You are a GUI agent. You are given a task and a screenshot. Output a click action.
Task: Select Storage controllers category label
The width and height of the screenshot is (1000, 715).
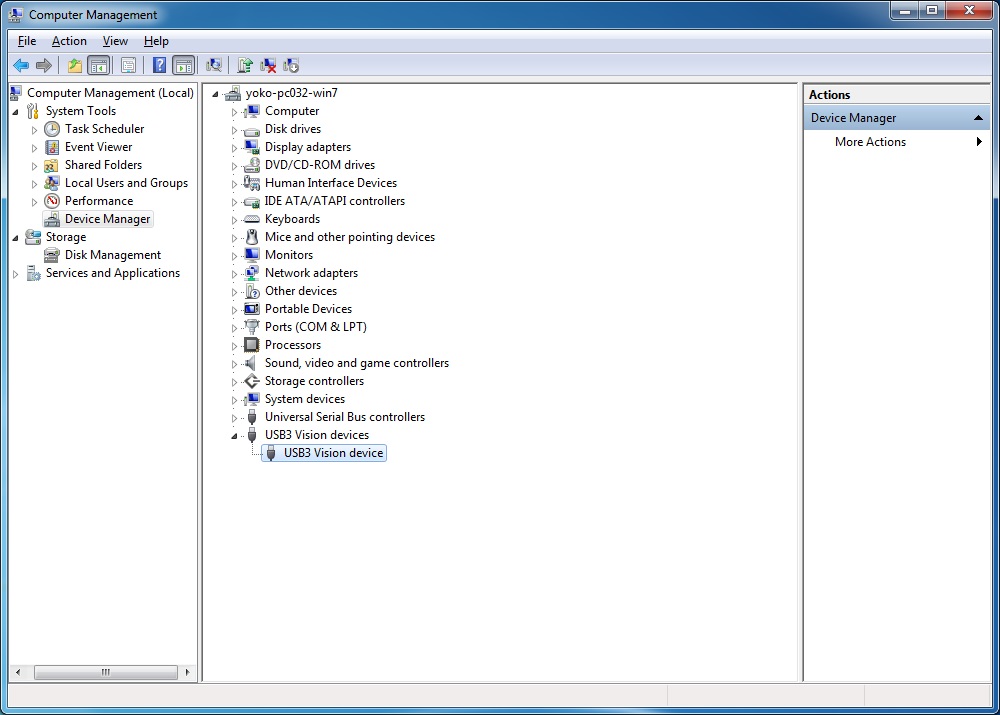pos(314,381)
